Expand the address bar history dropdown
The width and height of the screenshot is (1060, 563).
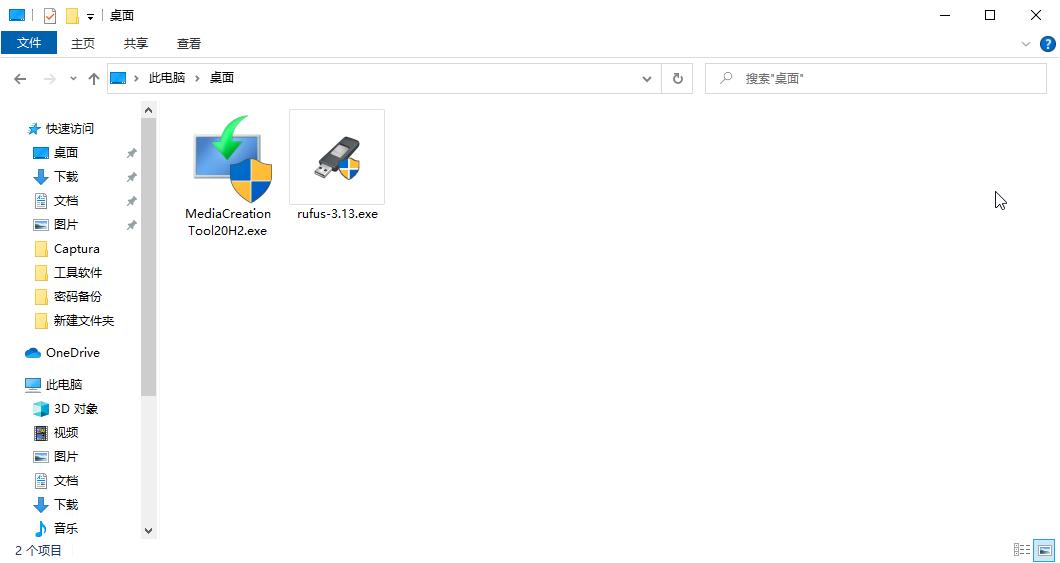click(x=647, y=79)
